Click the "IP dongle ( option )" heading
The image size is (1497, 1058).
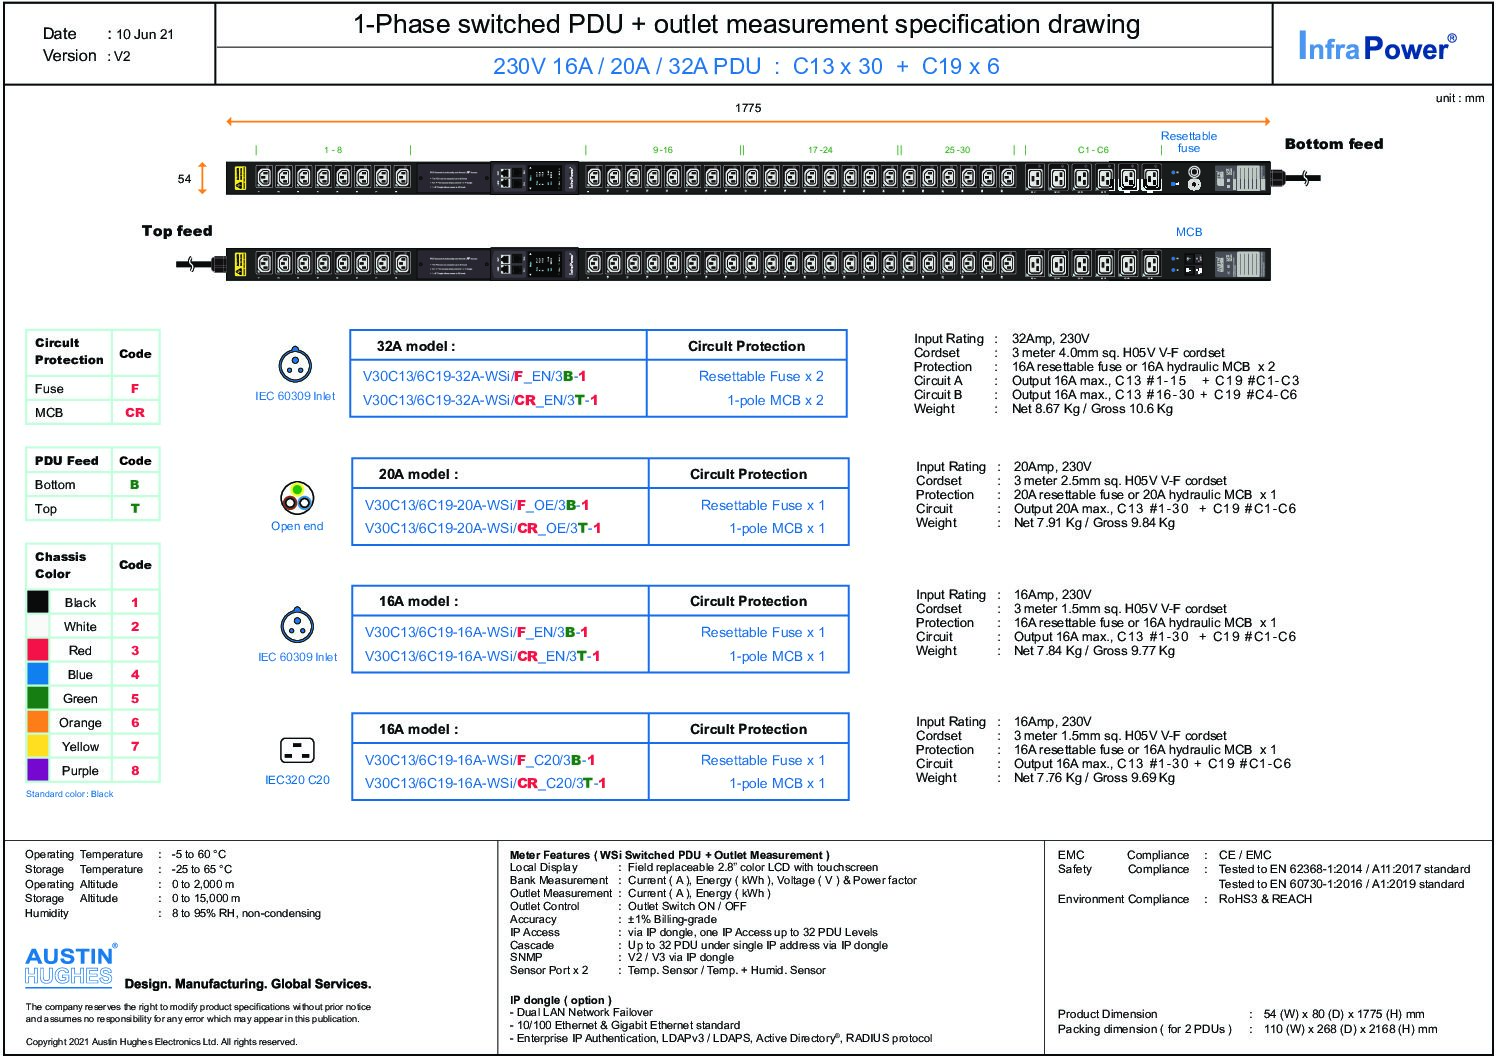coord(560,1000)
